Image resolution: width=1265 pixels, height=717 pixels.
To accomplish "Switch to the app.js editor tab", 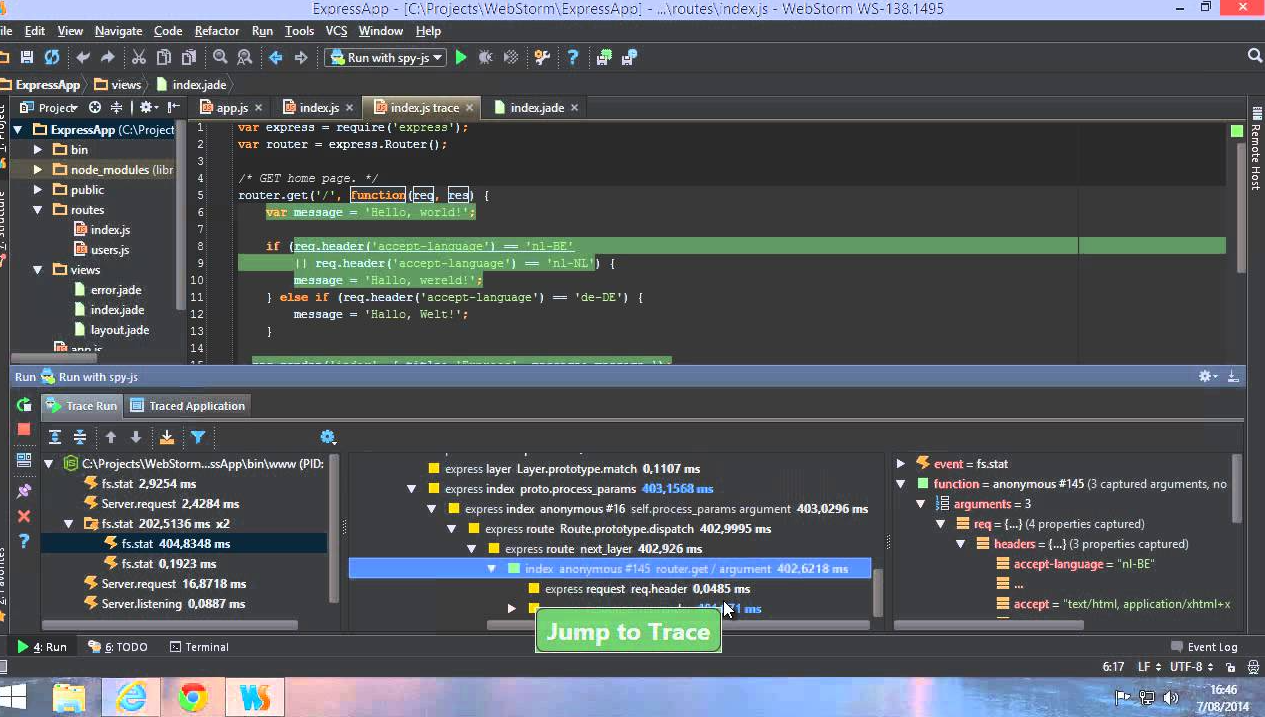I will pyautogui.click(x=231, y=107).
